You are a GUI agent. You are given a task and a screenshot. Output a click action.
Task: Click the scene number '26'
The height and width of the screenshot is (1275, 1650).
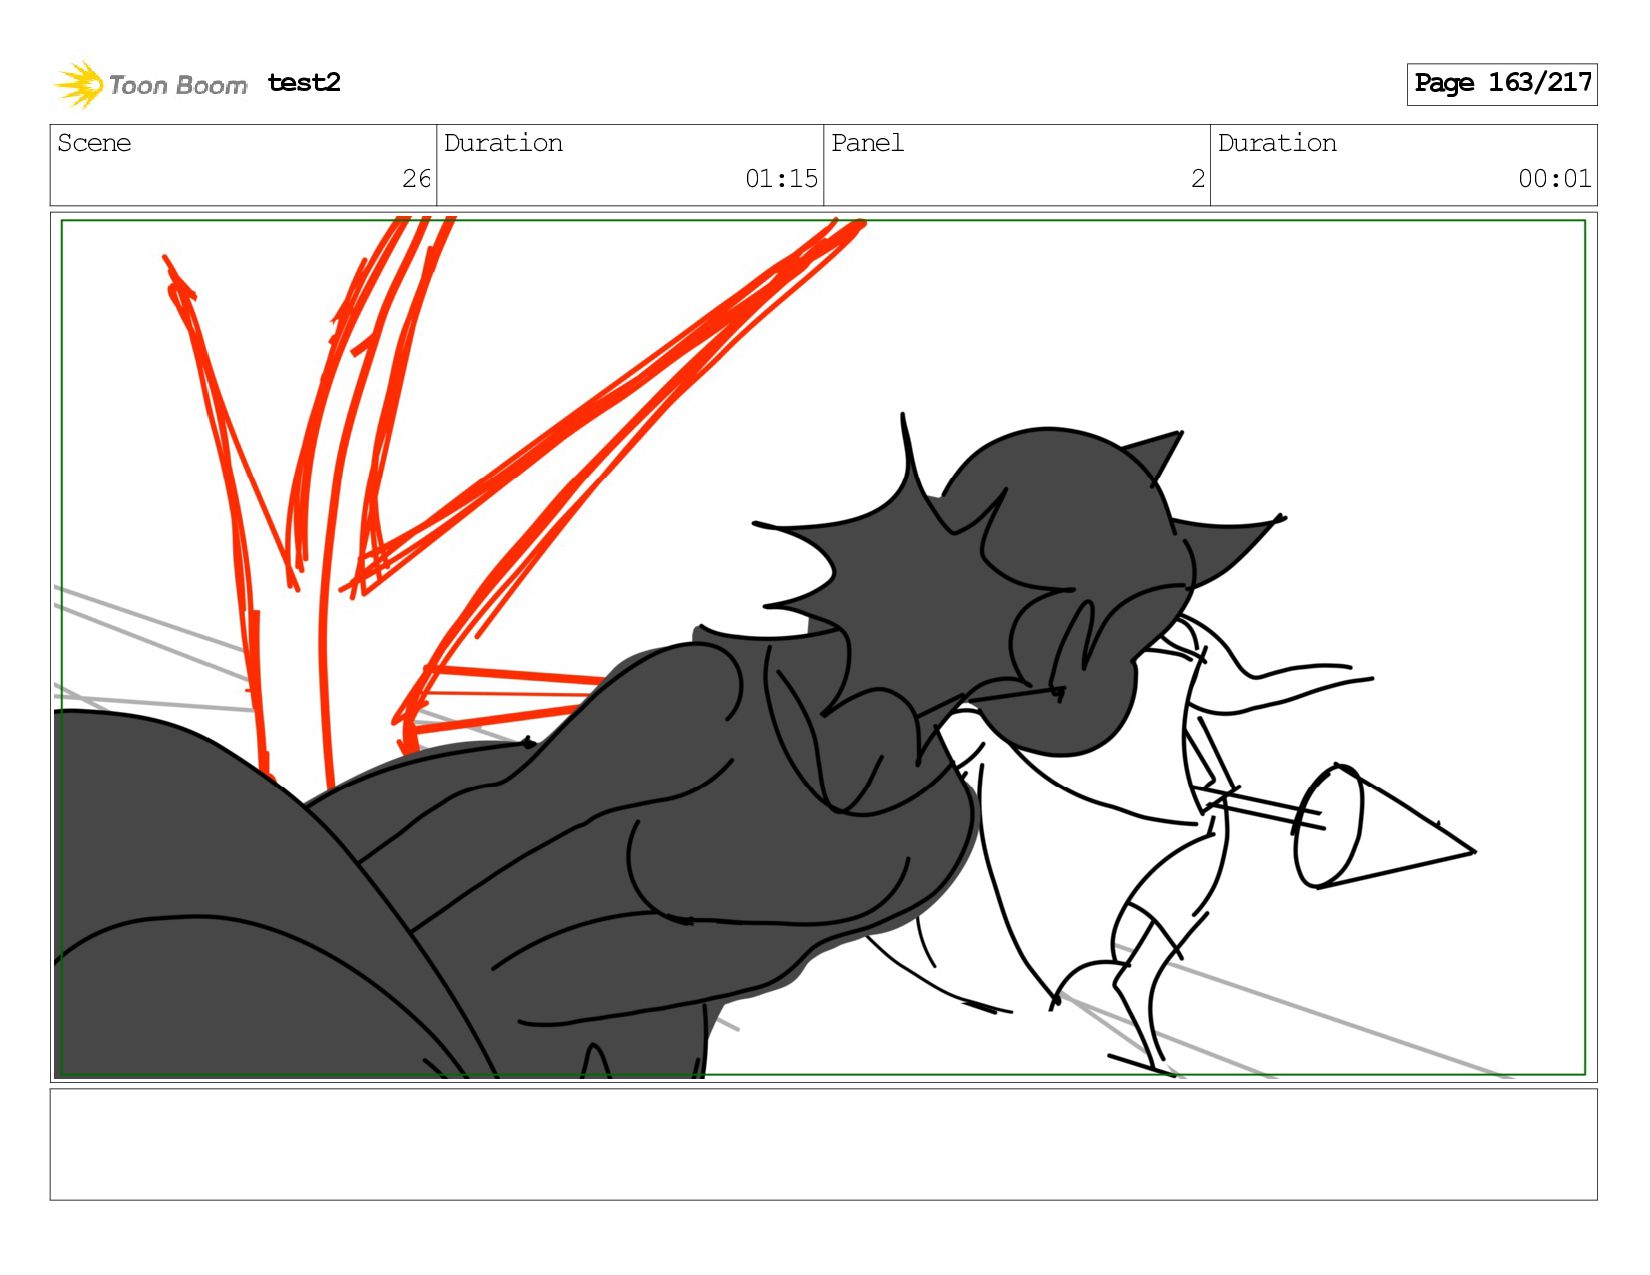tap(416, 179)
